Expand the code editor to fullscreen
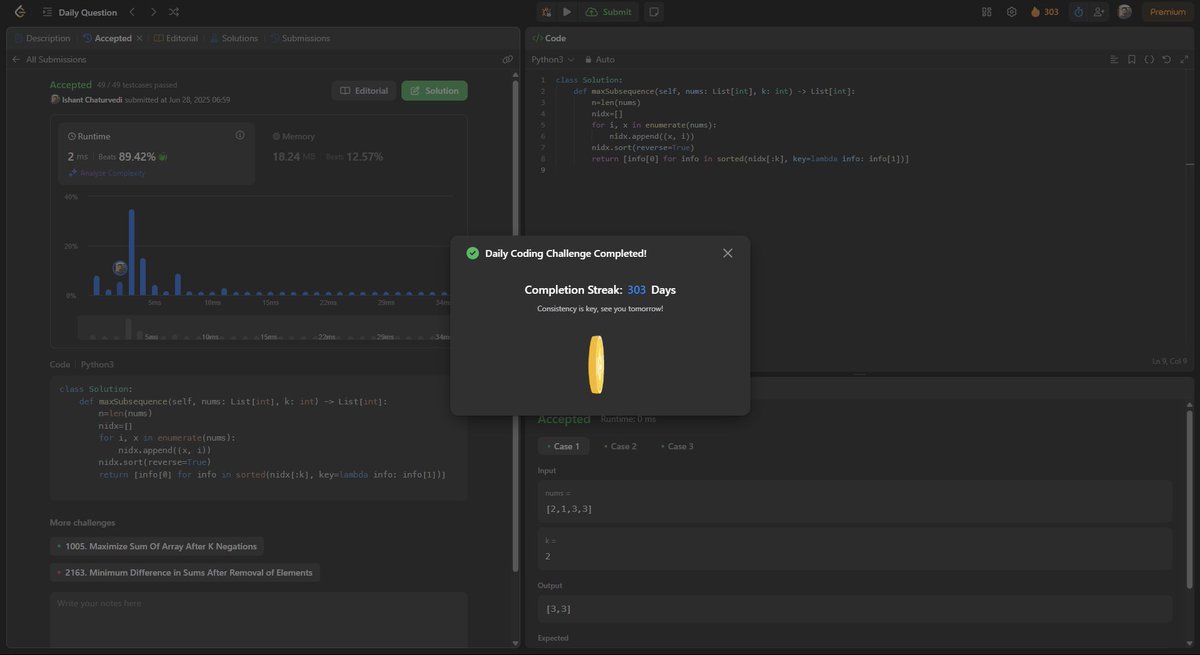1200x655 pixels. [1183, 59]
